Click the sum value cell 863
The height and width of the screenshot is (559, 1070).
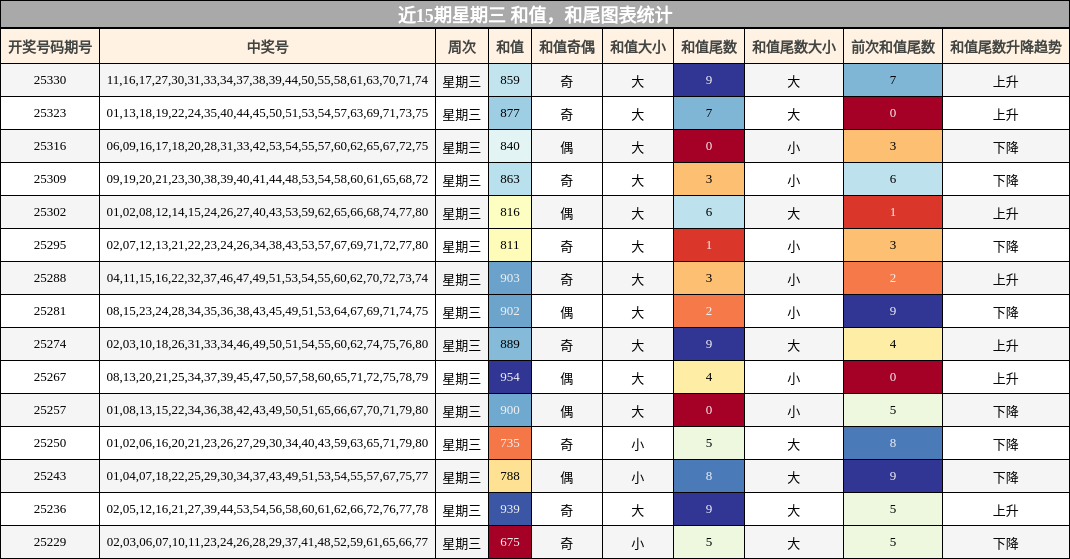click(510, 179)
